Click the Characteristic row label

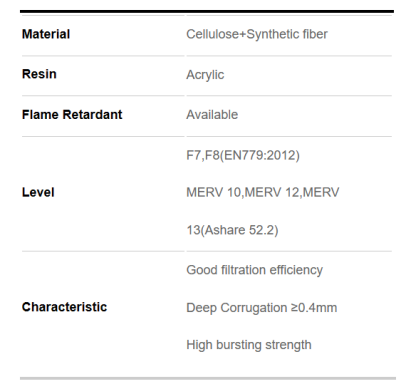coord(64,307)
